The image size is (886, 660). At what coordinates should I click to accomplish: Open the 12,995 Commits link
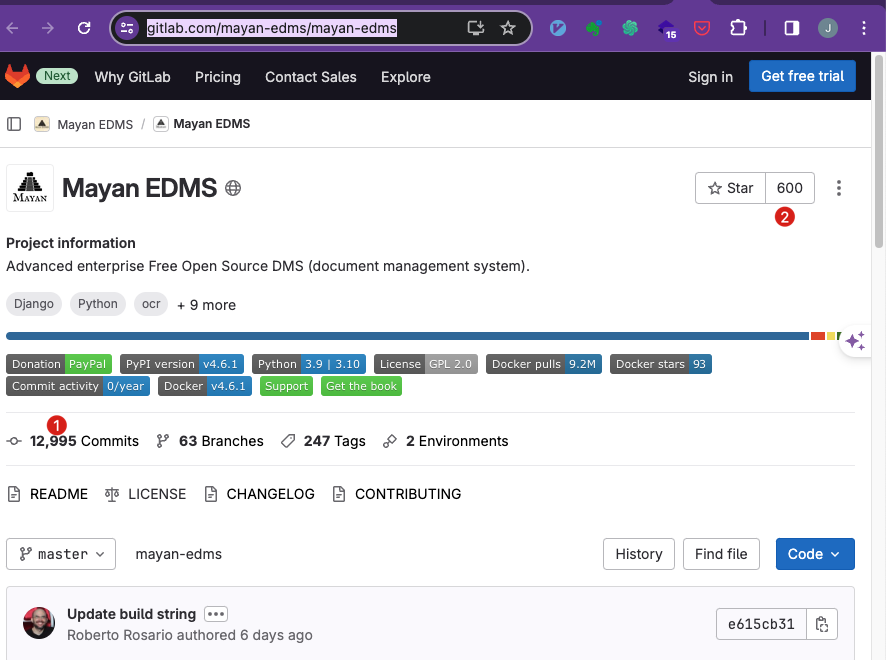point(84,441)
